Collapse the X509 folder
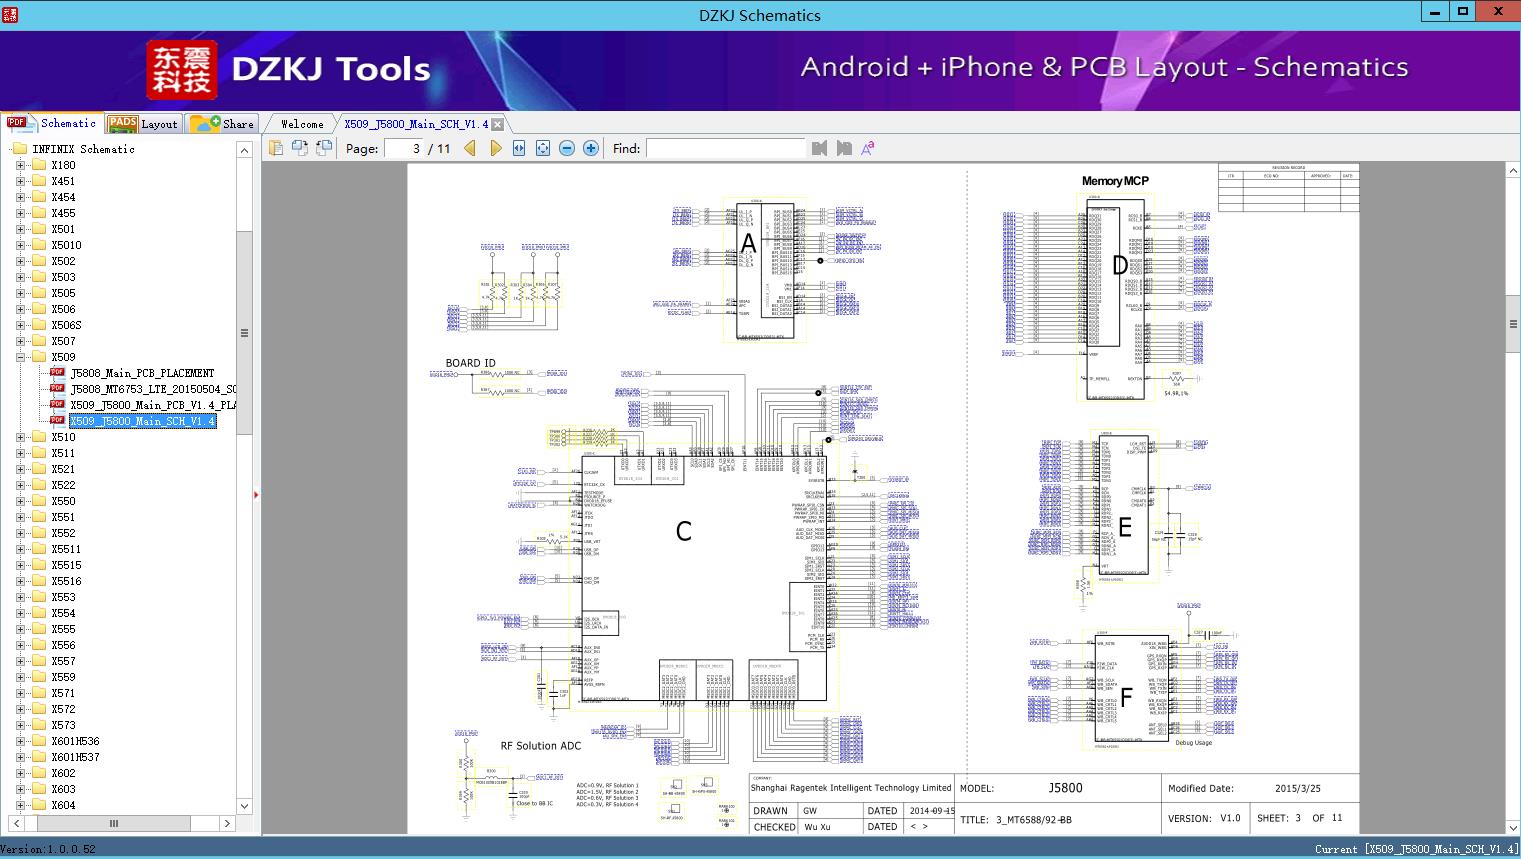 click(21, 357)
